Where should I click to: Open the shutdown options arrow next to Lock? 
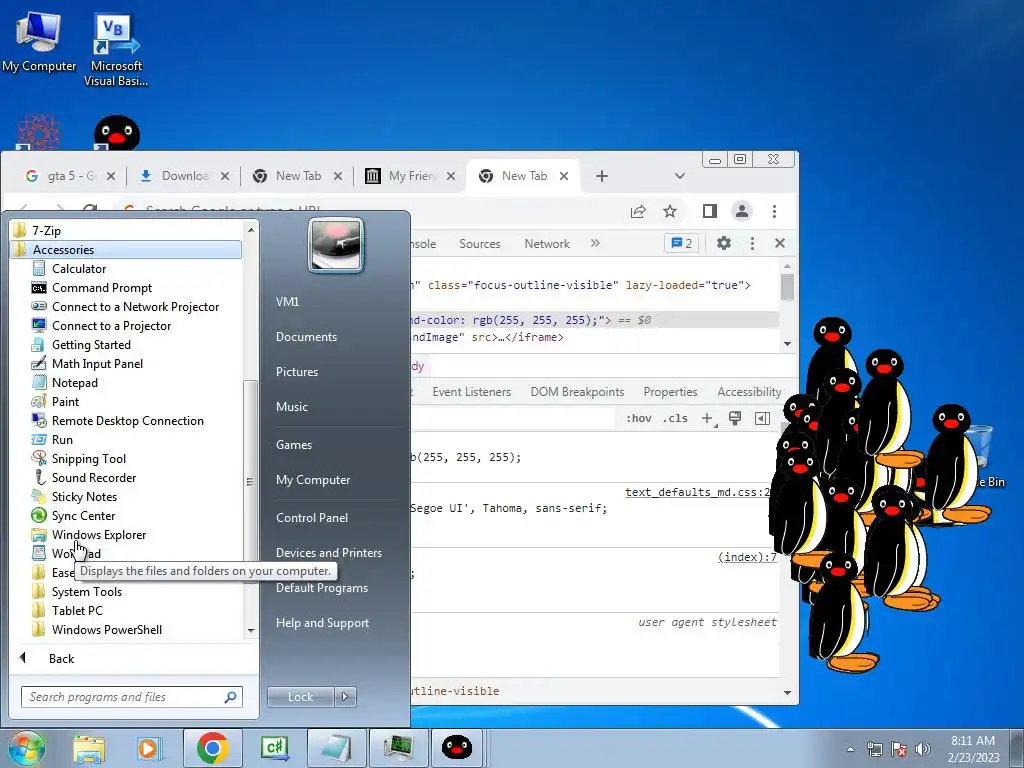pyautogui.click(x=345, y=697)
